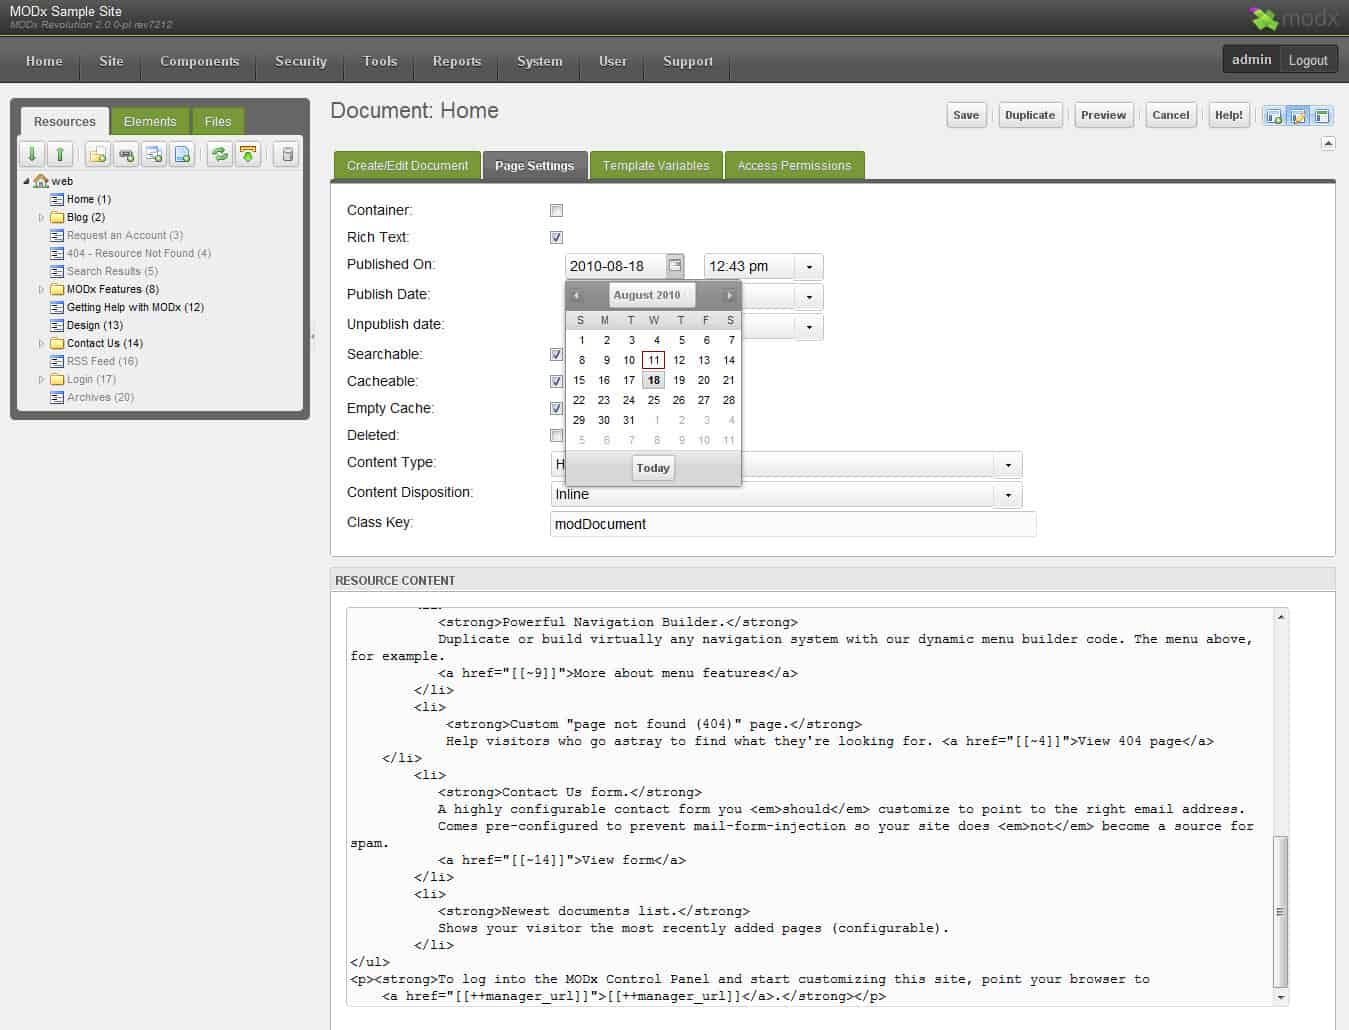Screen dimensions: 1349x1030
Task: Open the Content Disposition dropdown arrow
Action: pyautogui.click(x=1008, y=495)
